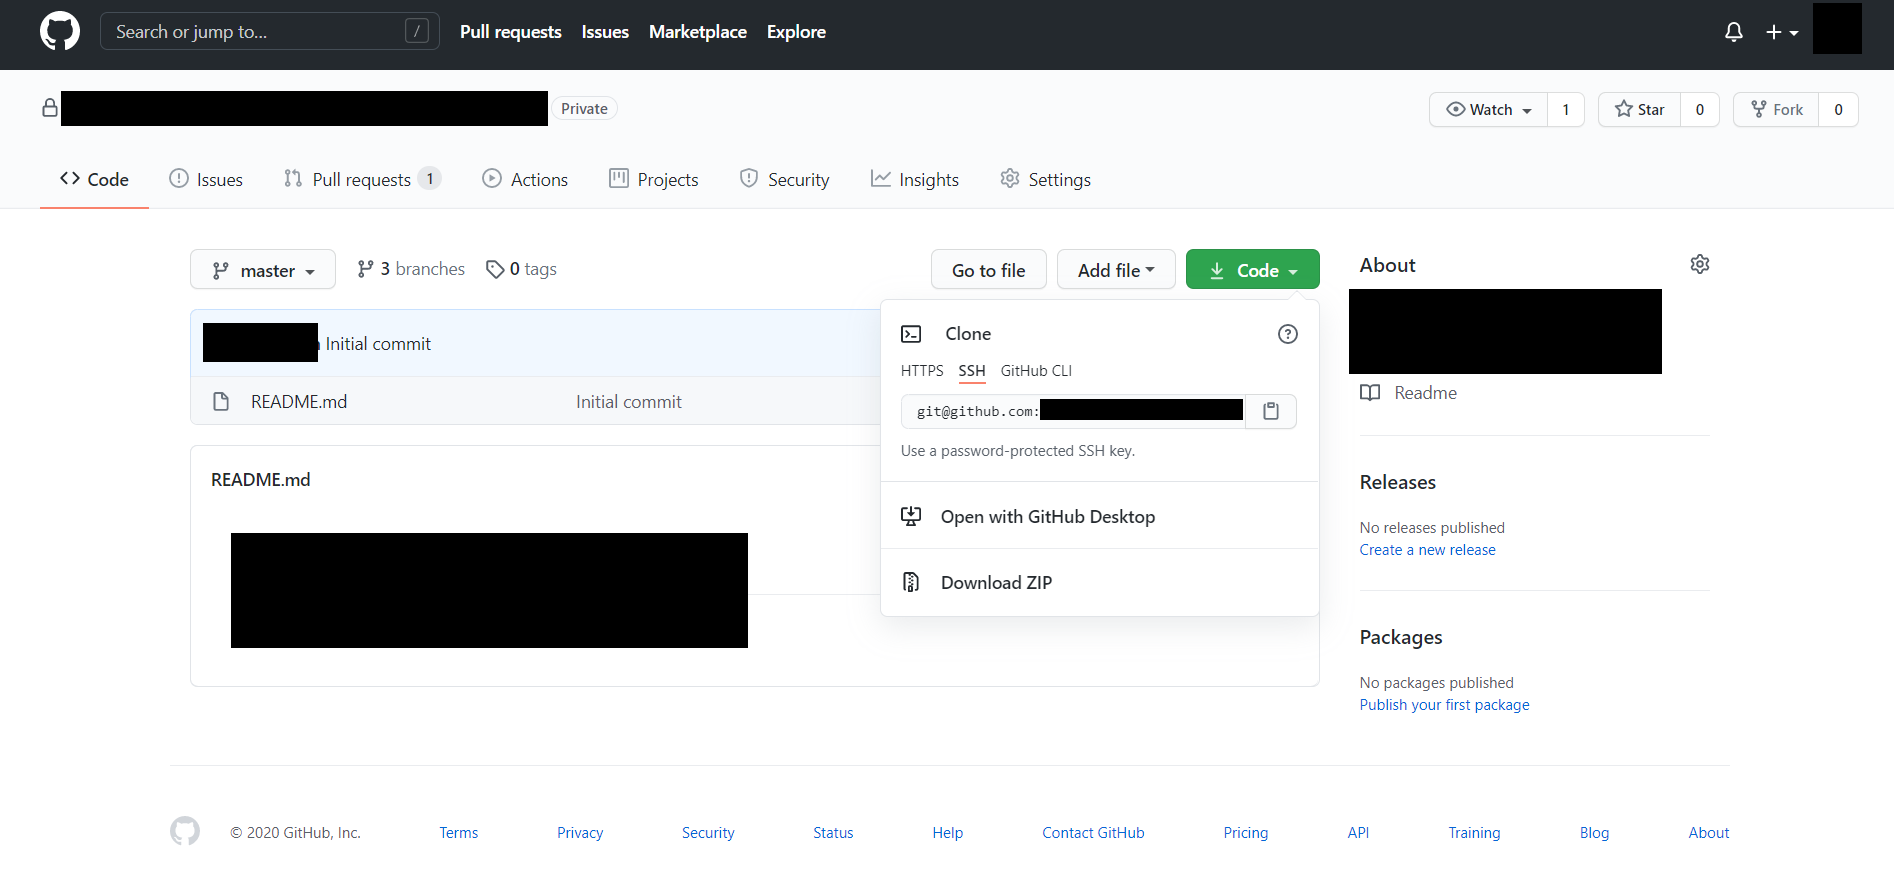Click the Go to file button
Viewport: 1894px width, 891px height.
click(989, 270)
